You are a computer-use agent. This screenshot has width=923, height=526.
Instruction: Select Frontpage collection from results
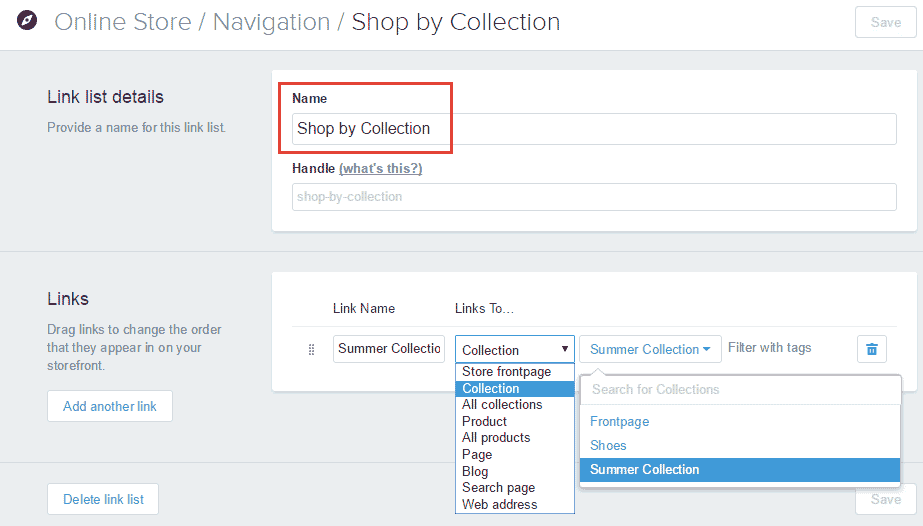(x=619, y=422)
